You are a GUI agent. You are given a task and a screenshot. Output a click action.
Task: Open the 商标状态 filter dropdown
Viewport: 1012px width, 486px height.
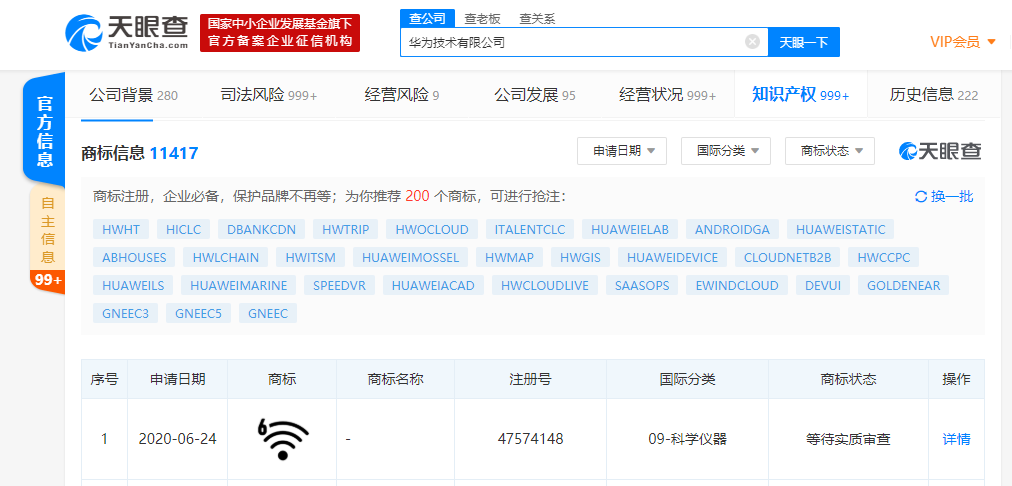tap(830, 151)
